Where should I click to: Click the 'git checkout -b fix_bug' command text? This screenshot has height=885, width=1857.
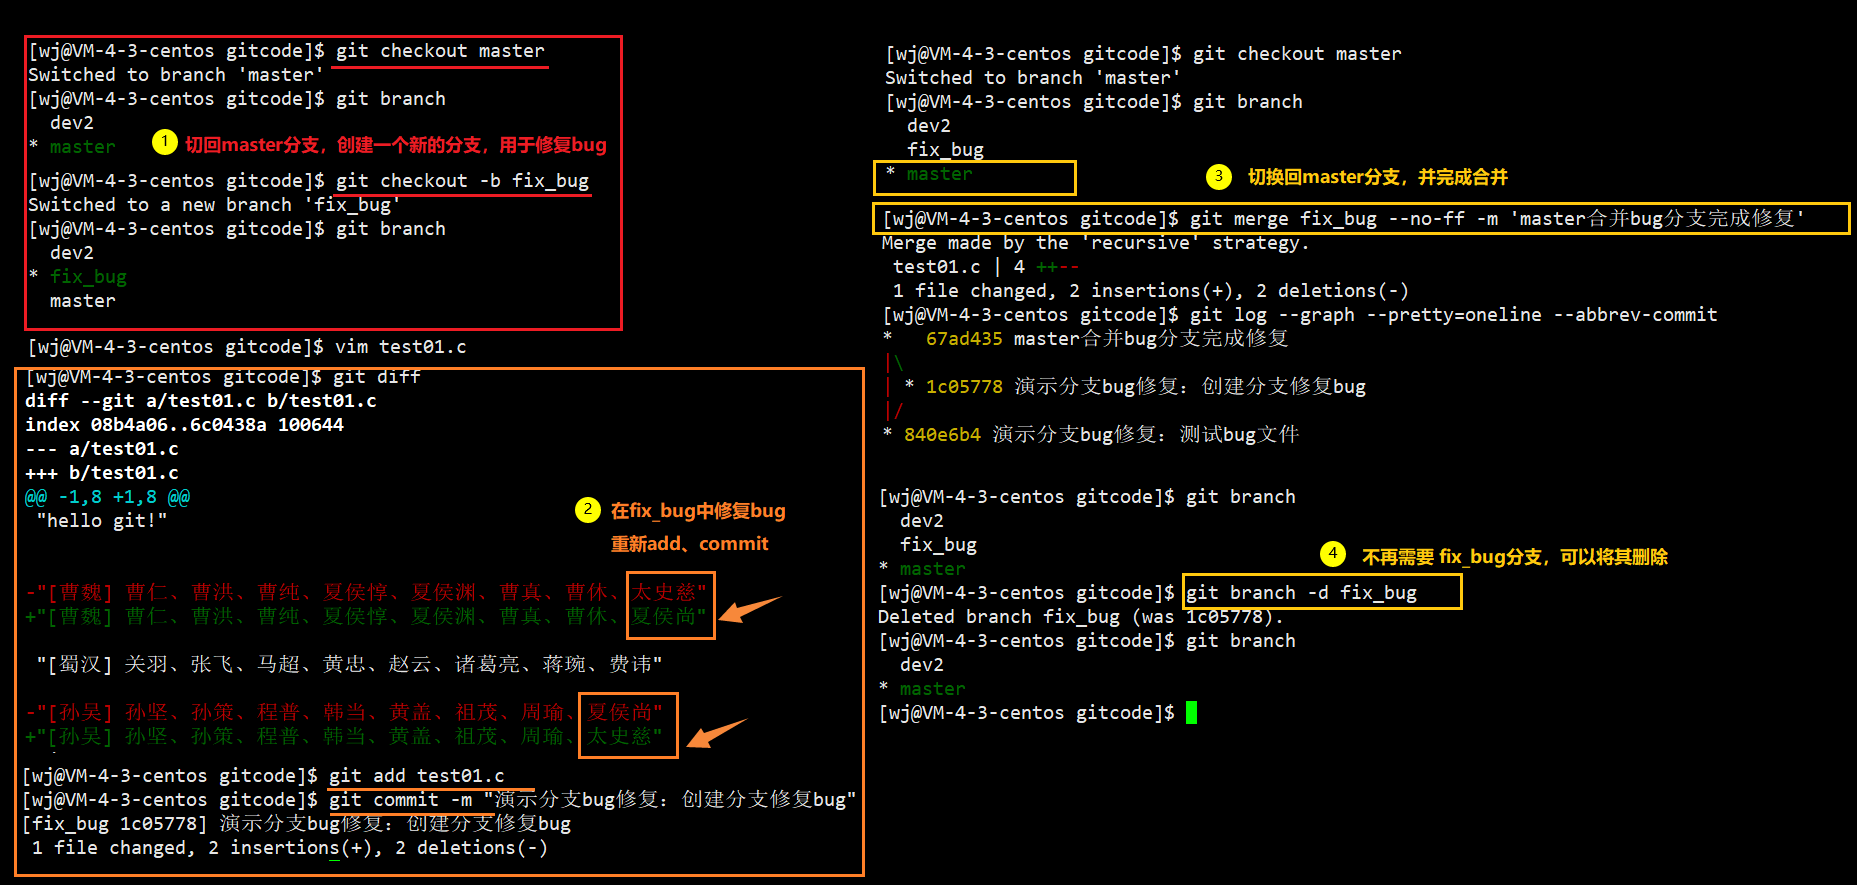tap(462, 181)
